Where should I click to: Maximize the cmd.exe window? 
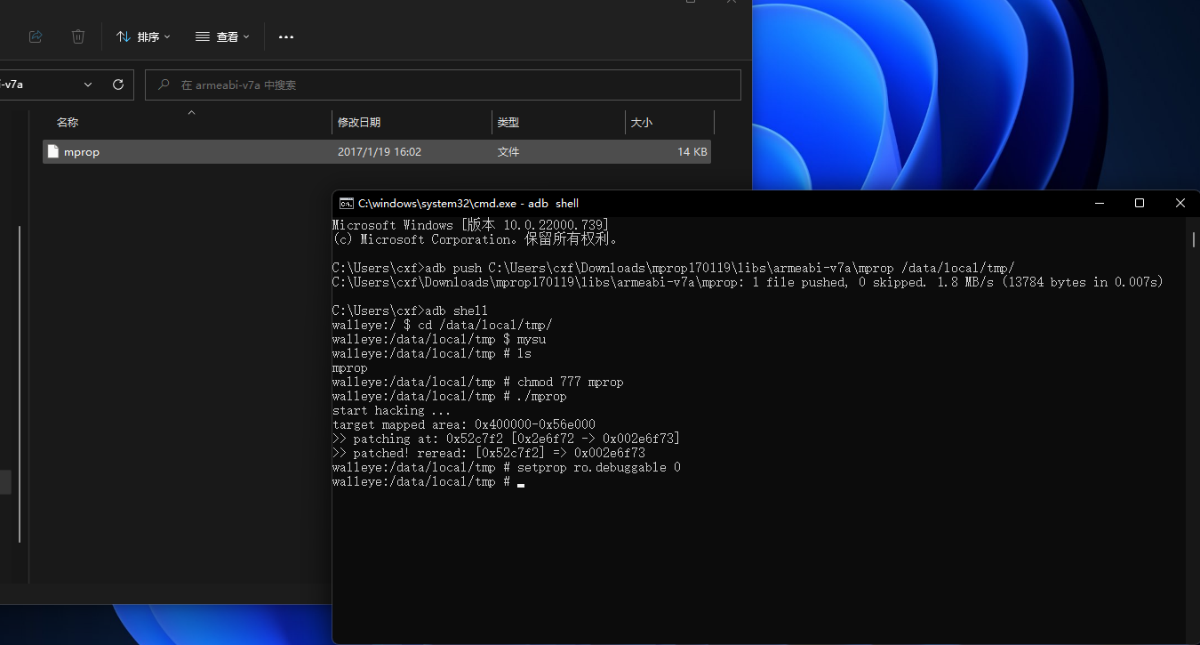click(1139, 203)
